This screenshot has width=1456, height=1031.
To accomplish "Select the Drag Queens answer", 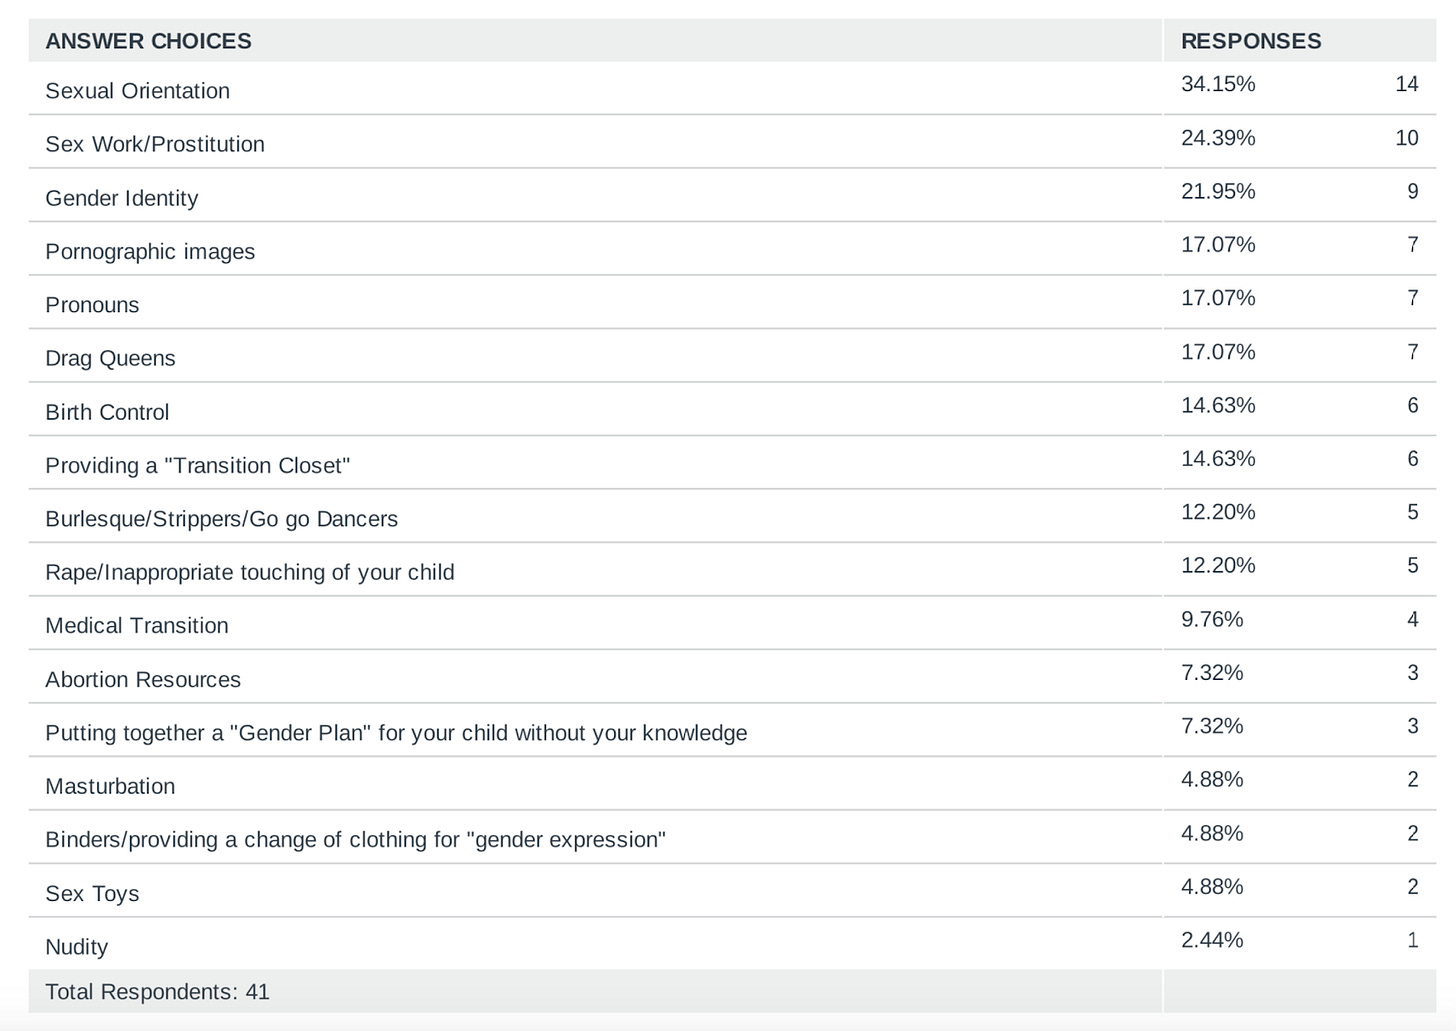I will tap(110, 358).
